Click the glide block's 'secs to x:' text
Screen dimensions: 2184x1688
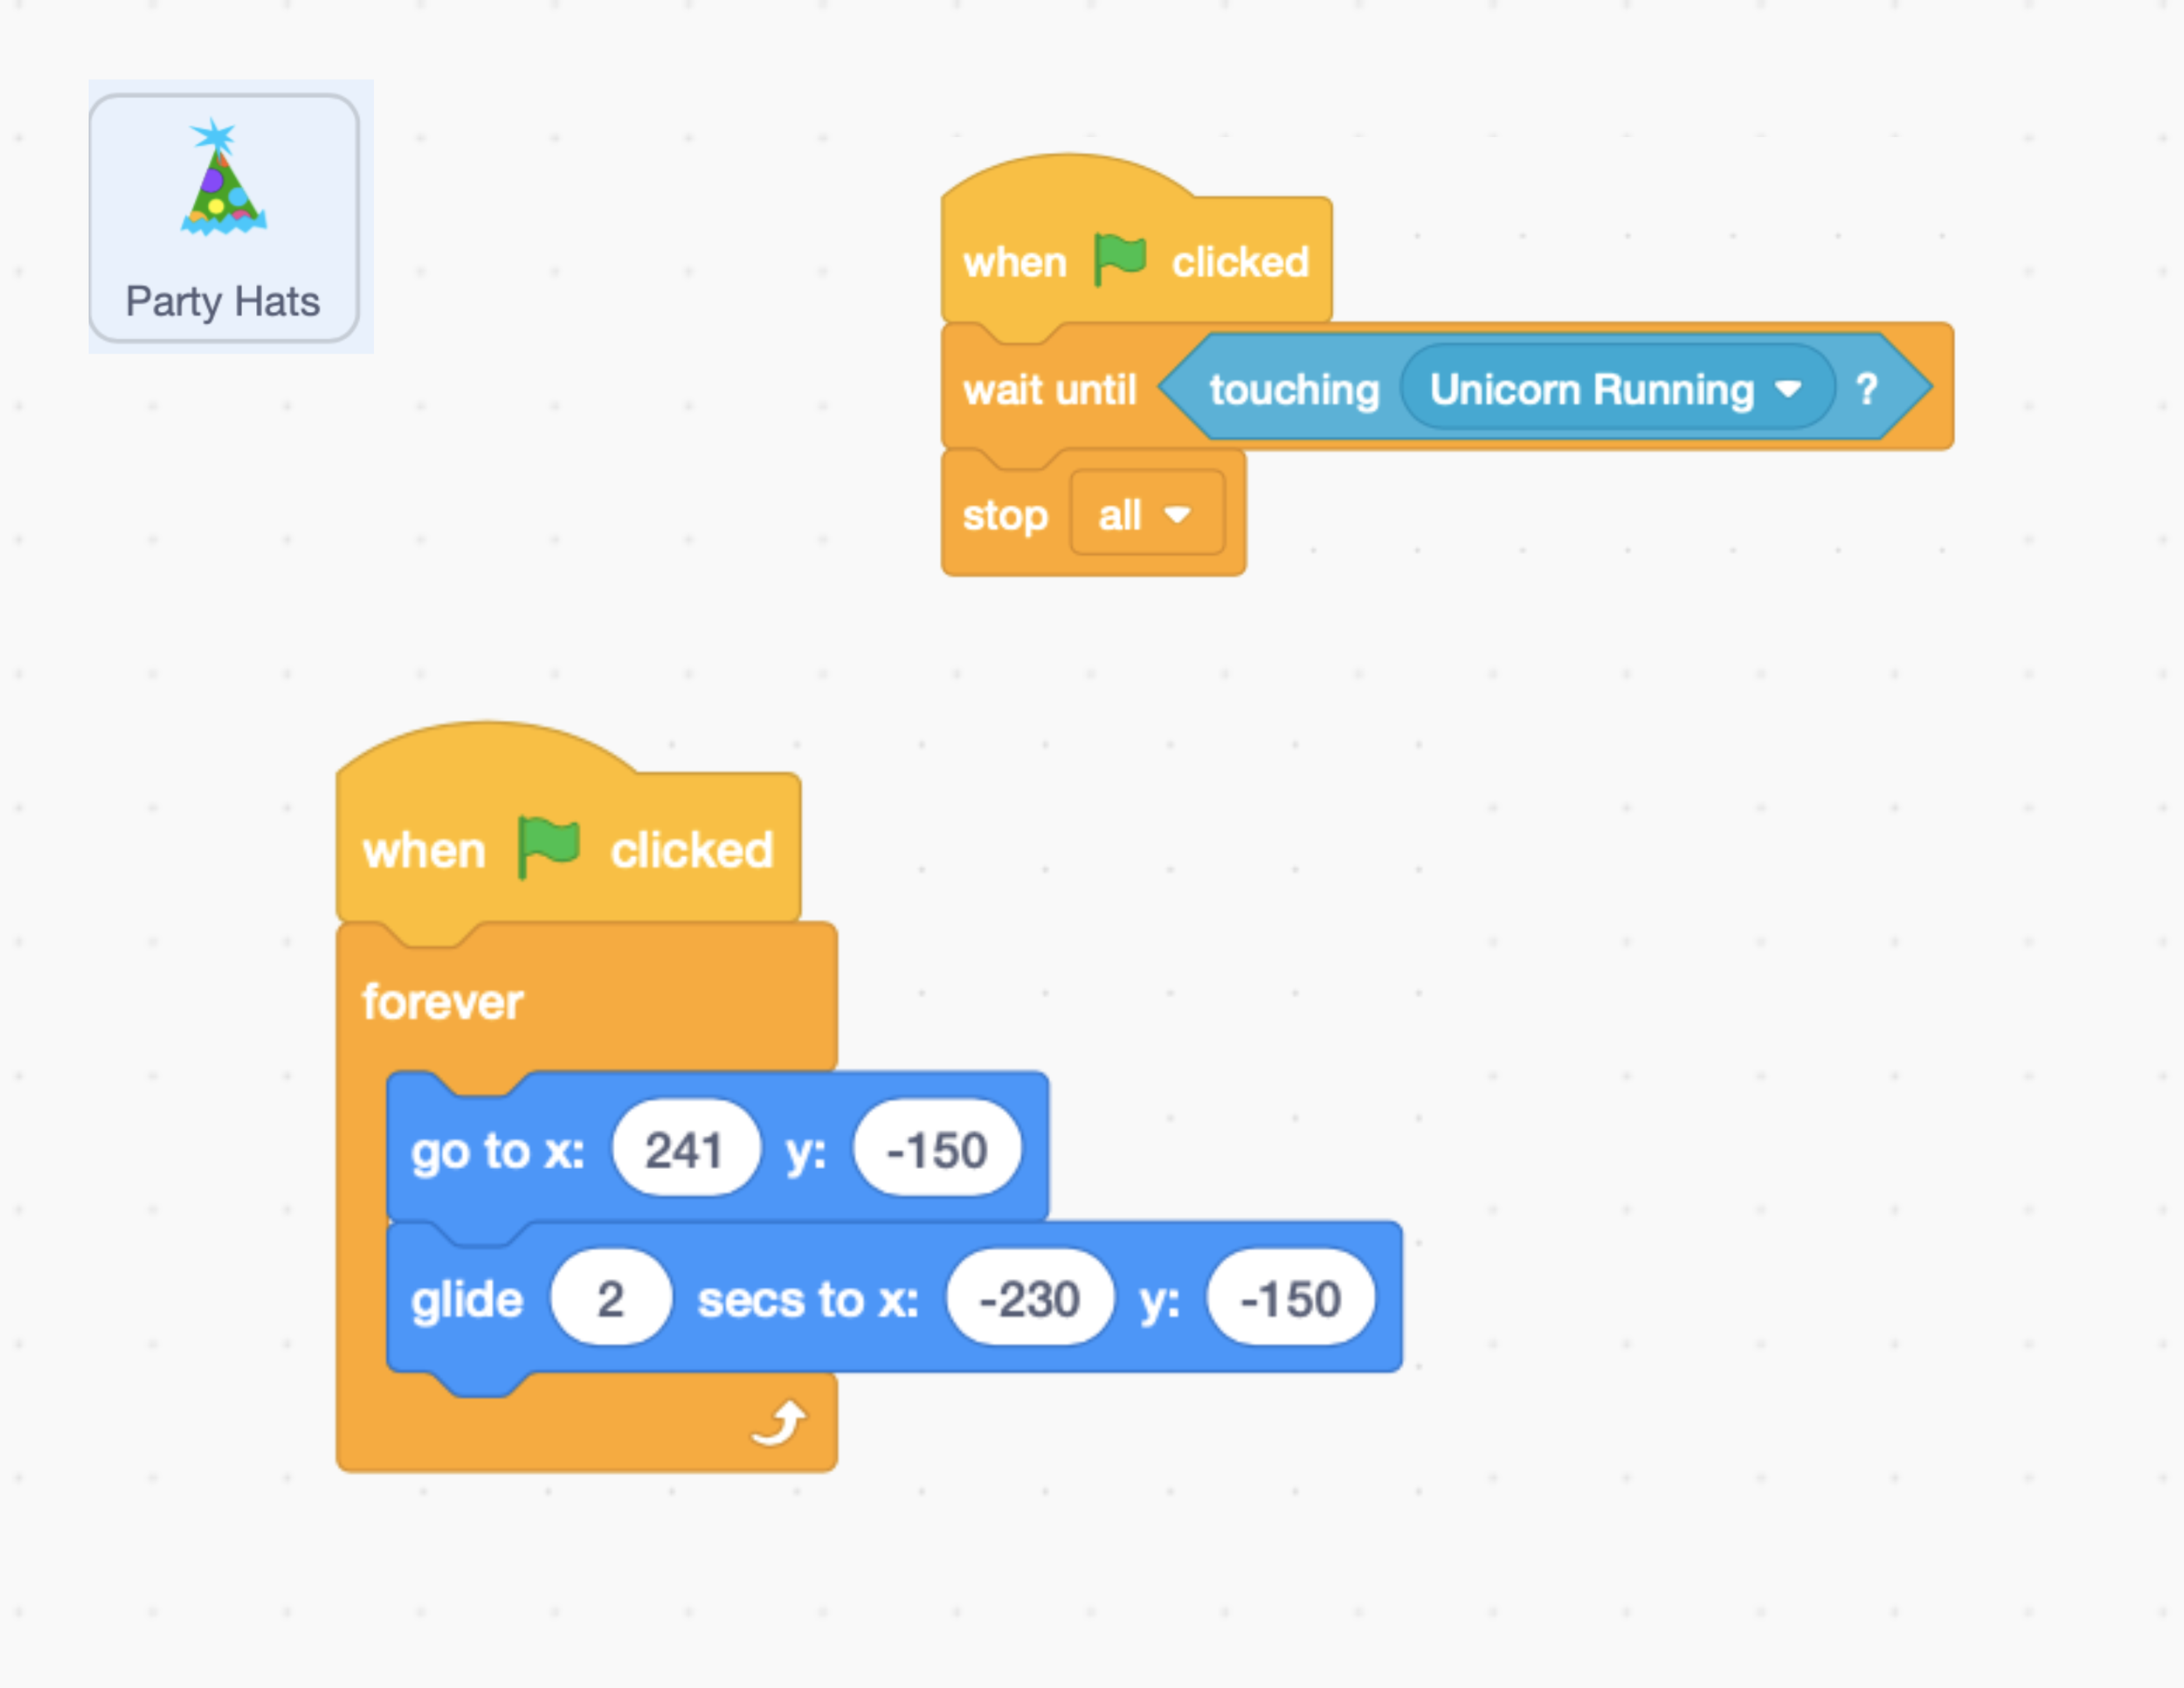point(807,1299)
